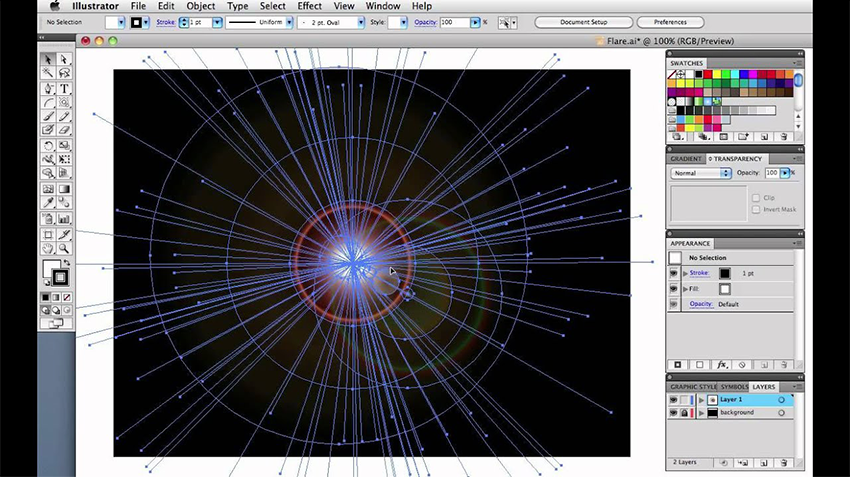Pick the Zoom magnifier tool
This screenshot has width=850, height=480.
pos(64,248)
